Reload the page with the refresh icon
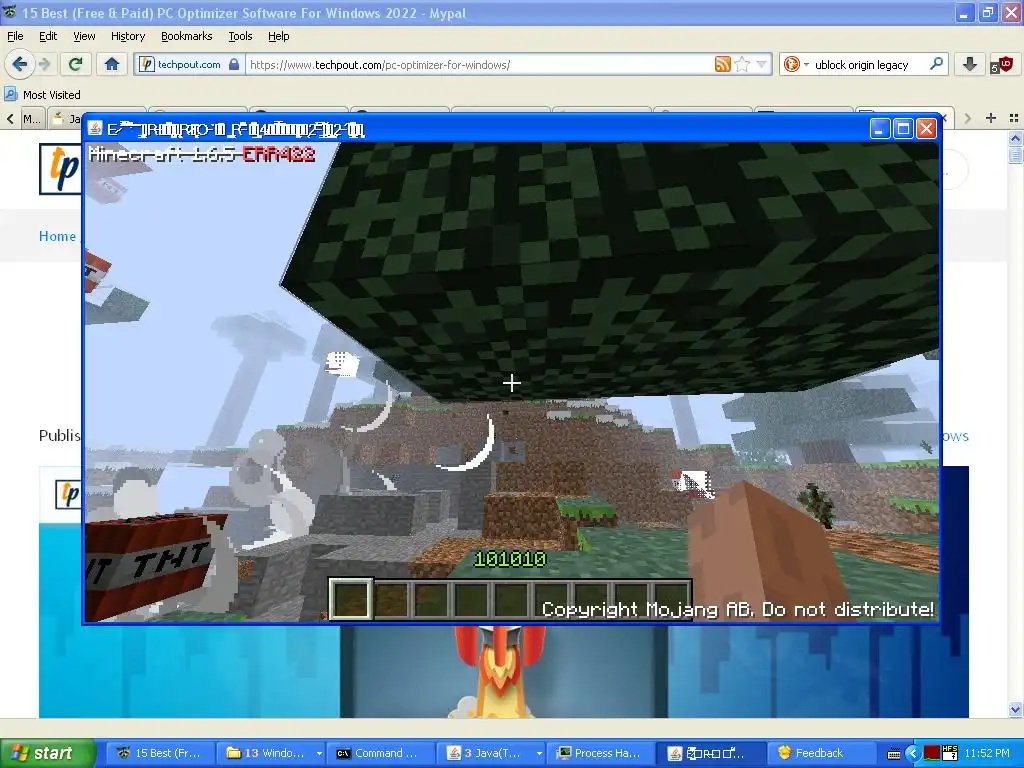This screenshot has width=1024, height=768. click(x=75, y=64)
